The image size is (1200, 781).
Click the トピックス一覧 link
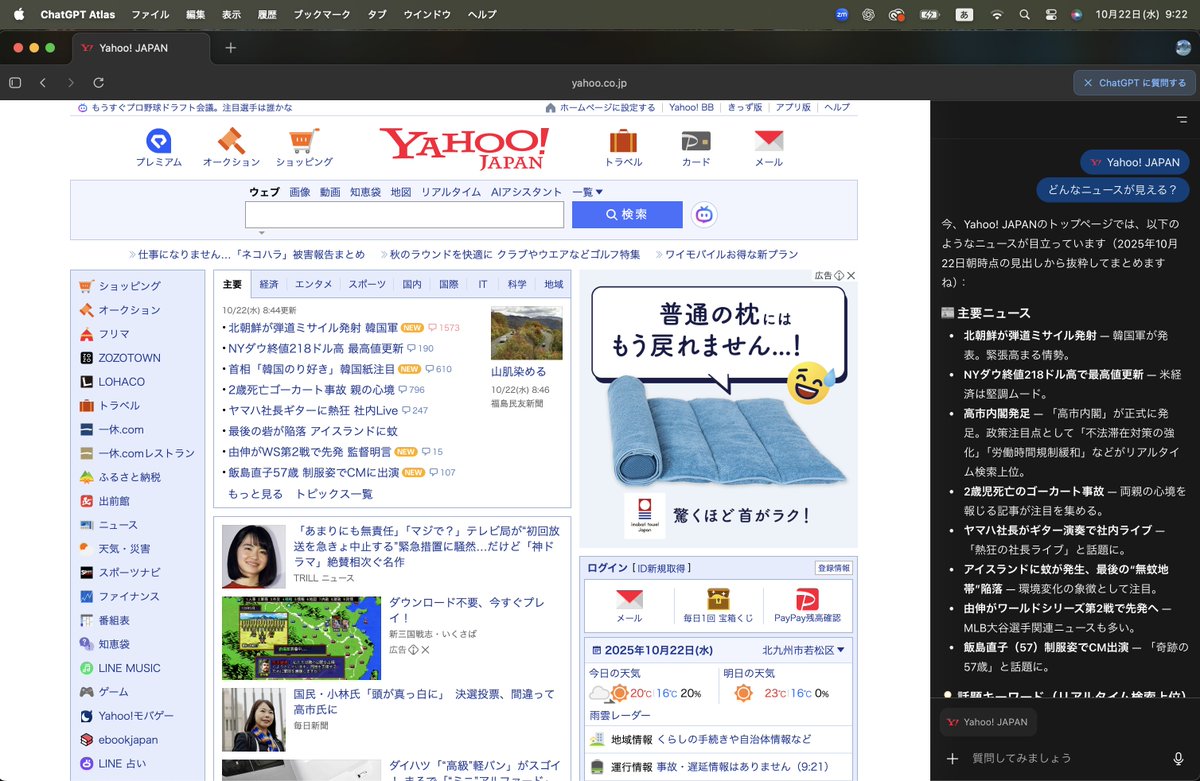point(334,494)
